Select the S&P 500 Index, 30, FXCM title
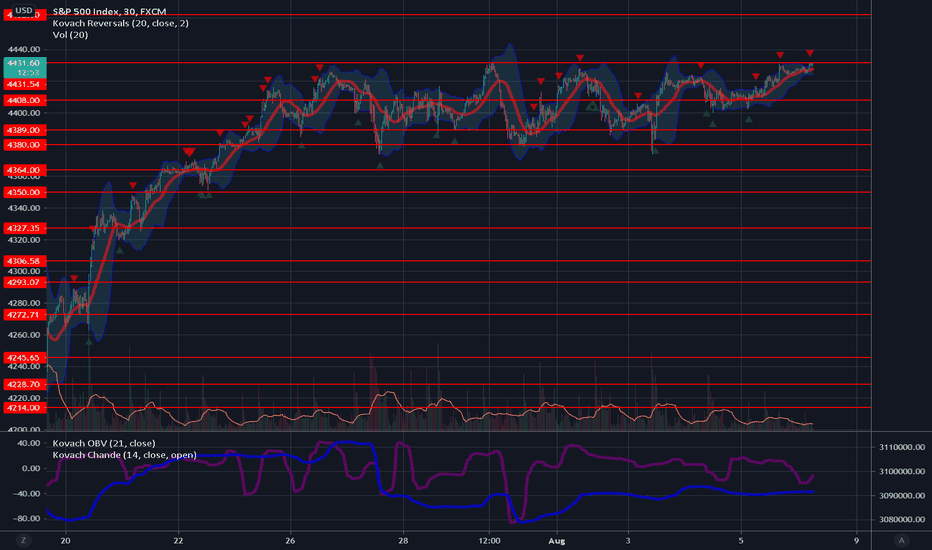The width and height of the screenshot is (932, 550). tap(109, 11)
